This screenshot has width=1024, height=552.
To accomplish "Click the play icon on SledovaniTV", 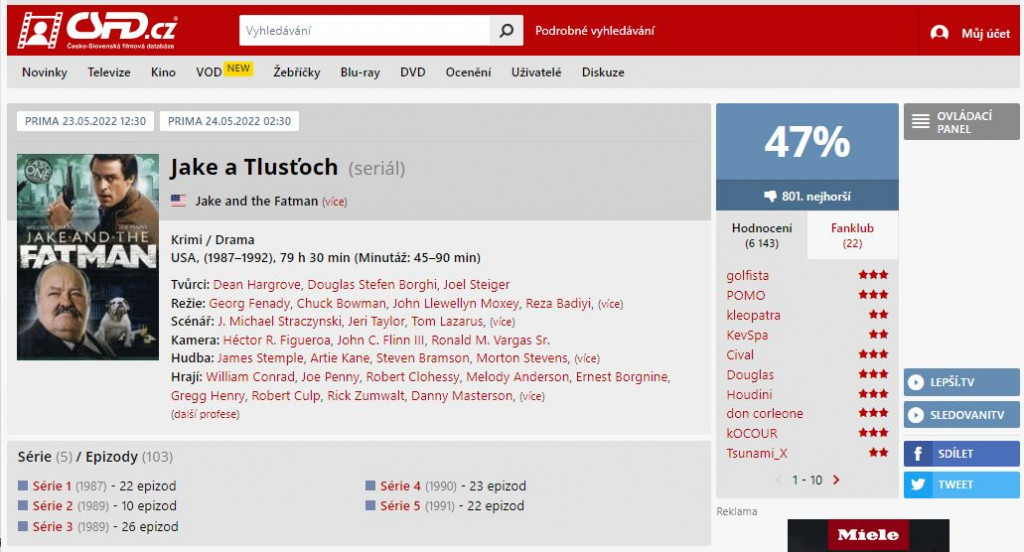I will [x=916, y=415].
